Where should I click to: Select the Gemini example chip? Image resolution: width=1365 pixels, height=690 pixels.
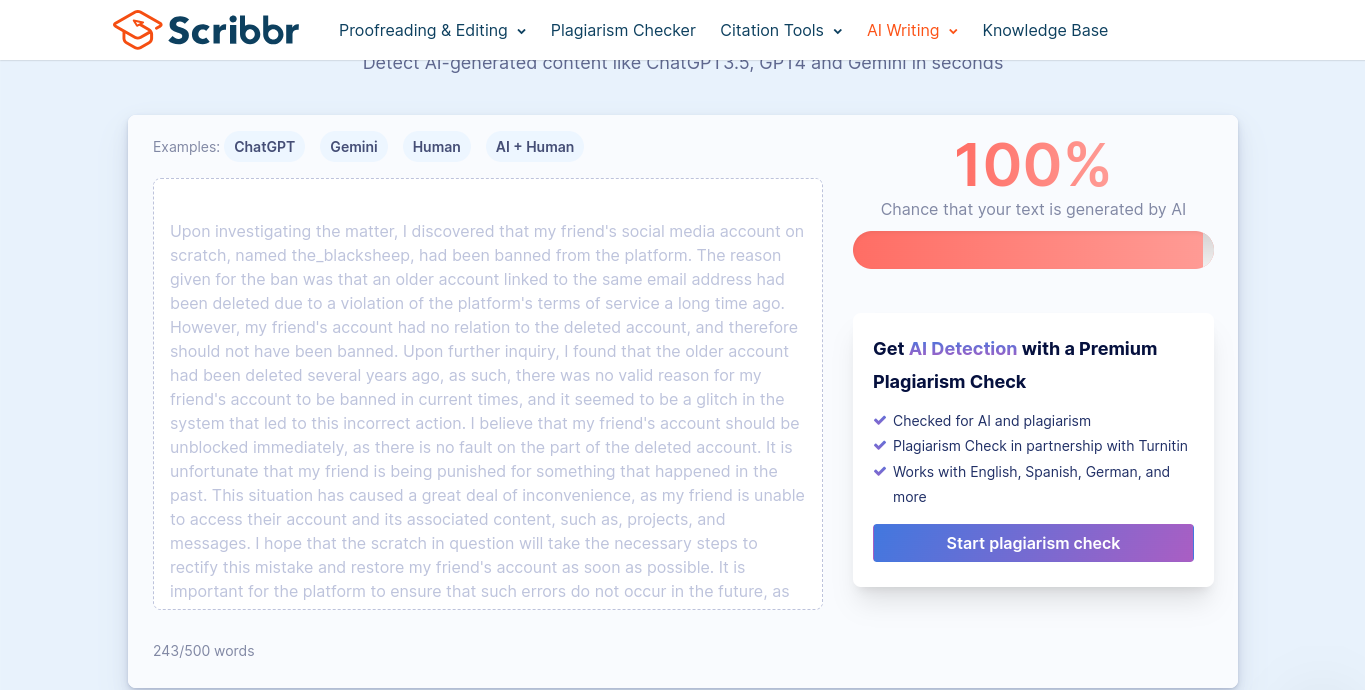354,147
